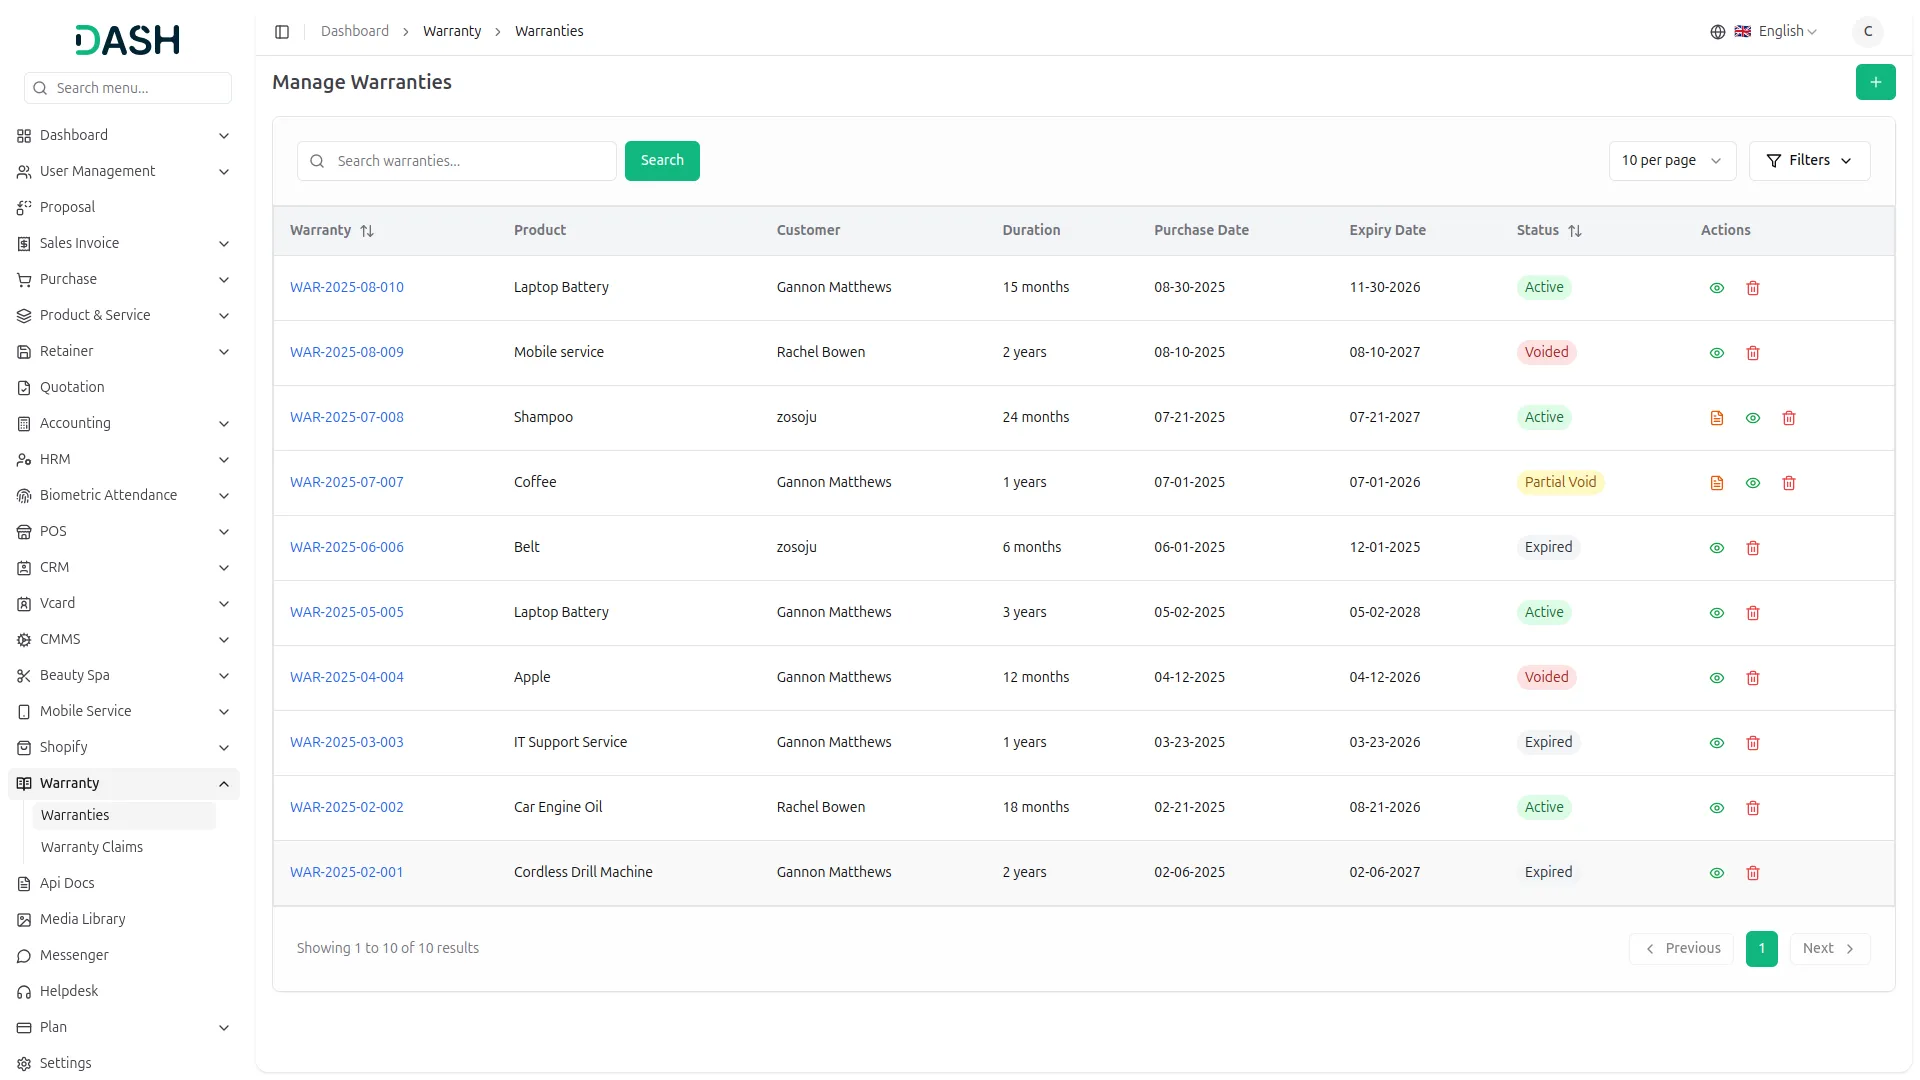Open claim document icon for Shampoo warranty
The width and height of the screenshot is (1920, 1080).
1717,418
